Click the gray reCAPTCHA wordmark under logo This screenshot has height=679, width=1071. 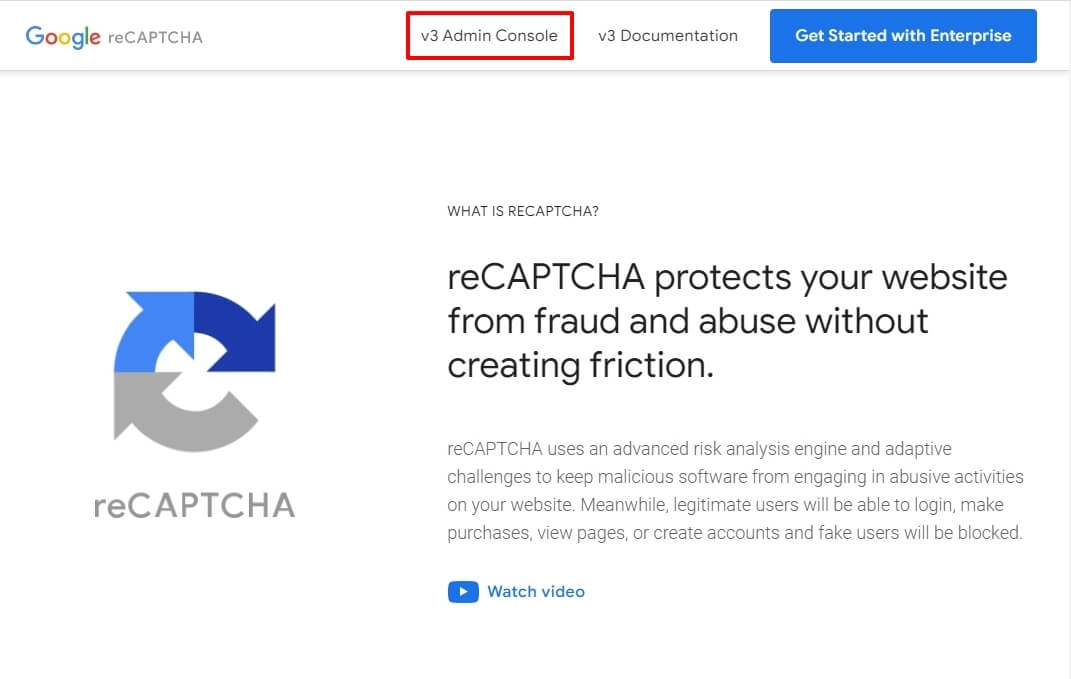click(x=195, y=505)
